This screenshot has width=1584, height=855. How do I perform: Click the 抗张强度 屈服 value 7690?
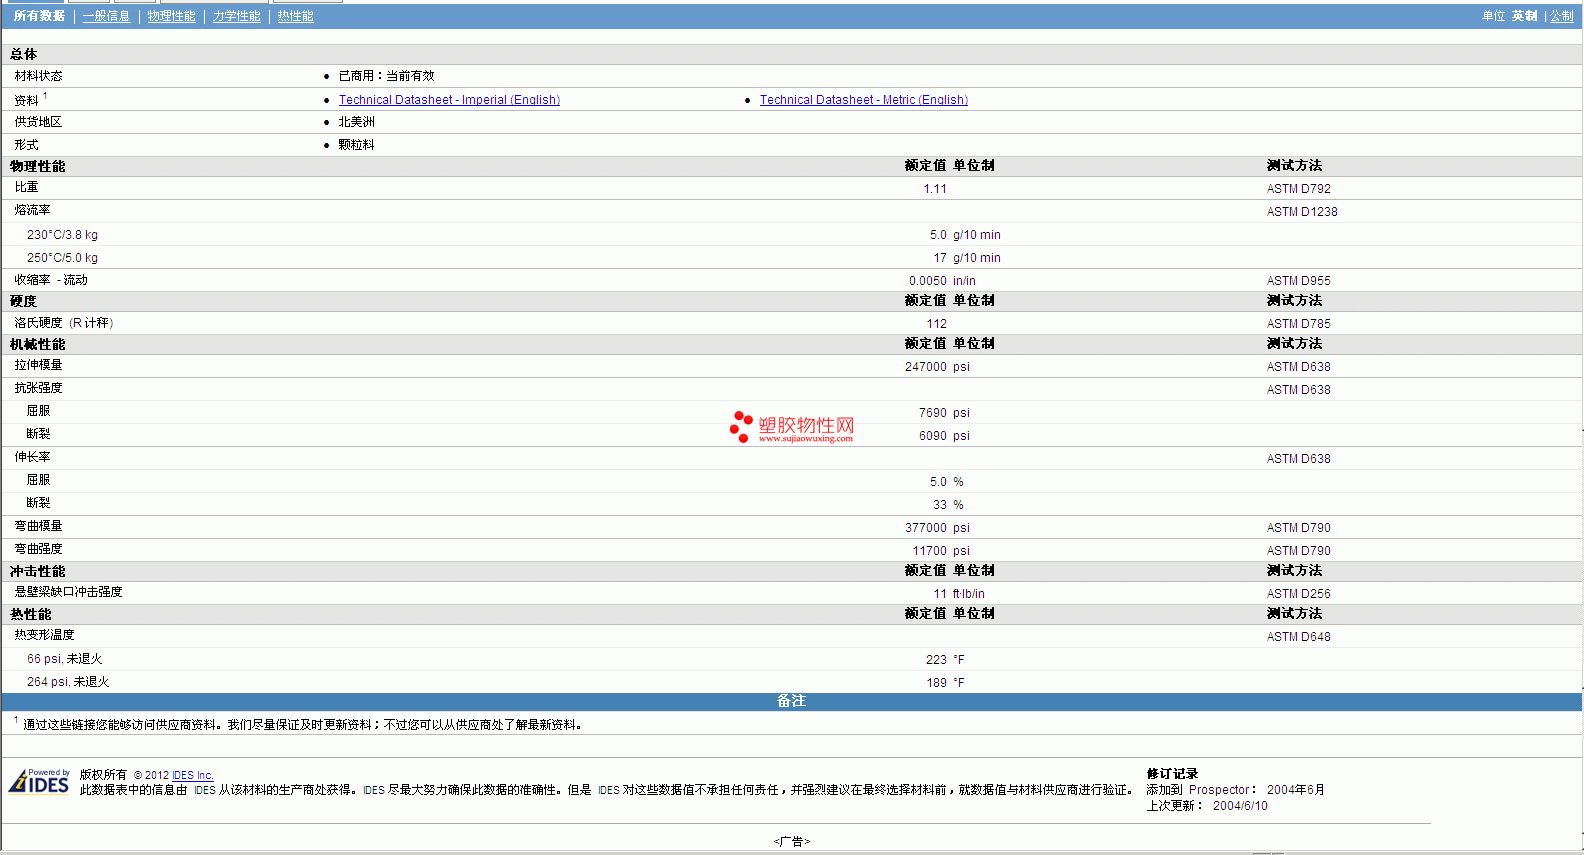pyautogui.click(x=932, y=413)
